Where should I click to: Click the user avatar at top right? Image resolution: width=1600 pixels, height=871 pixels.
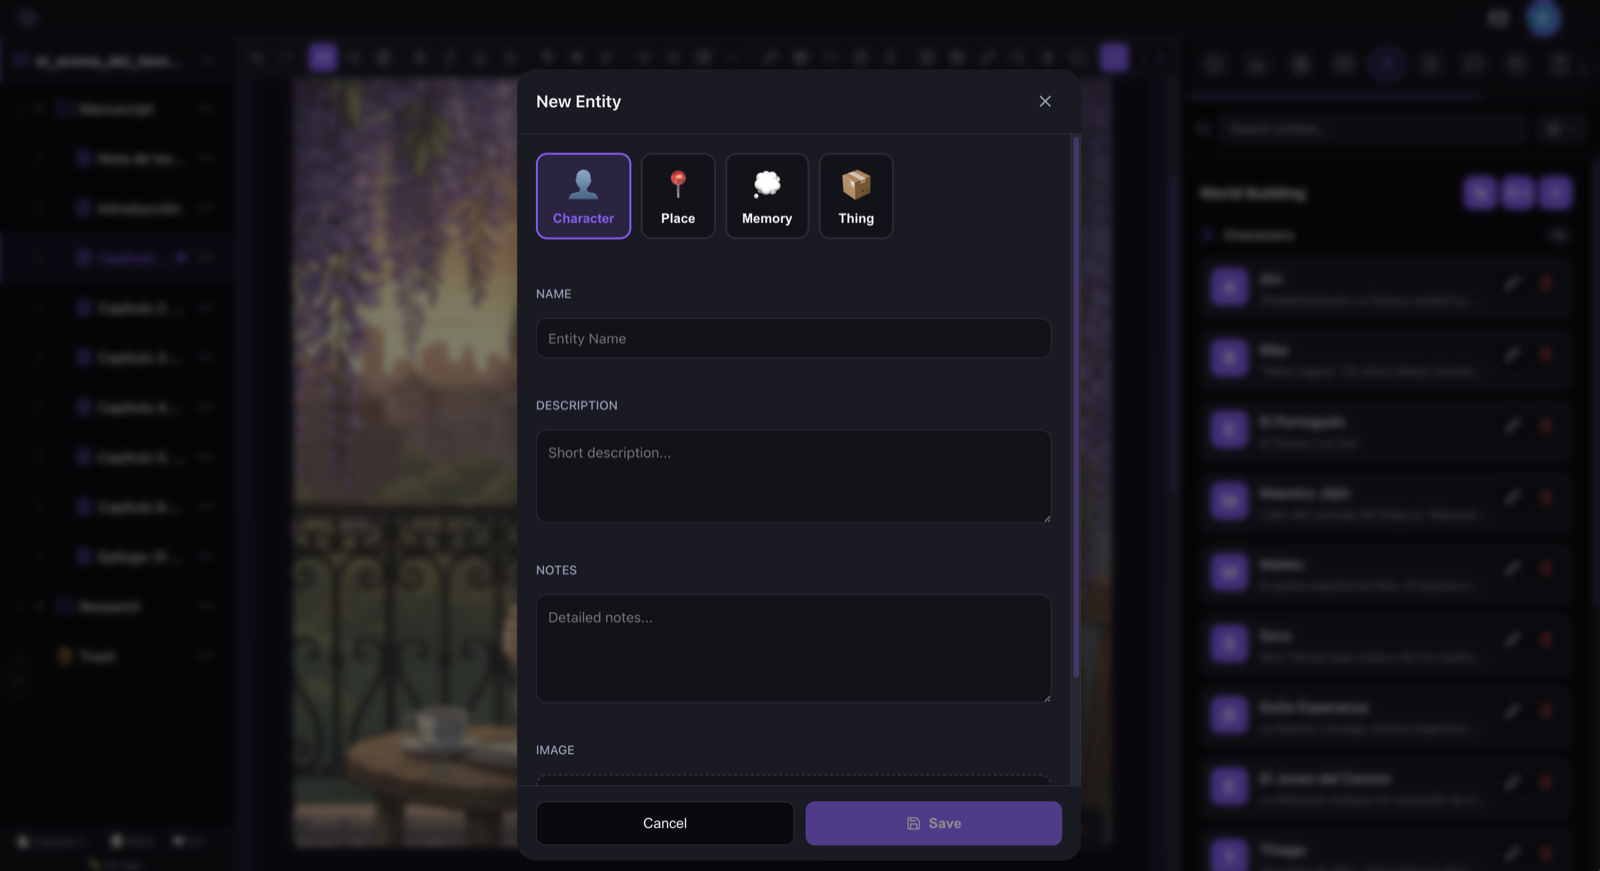[1544, 18]
